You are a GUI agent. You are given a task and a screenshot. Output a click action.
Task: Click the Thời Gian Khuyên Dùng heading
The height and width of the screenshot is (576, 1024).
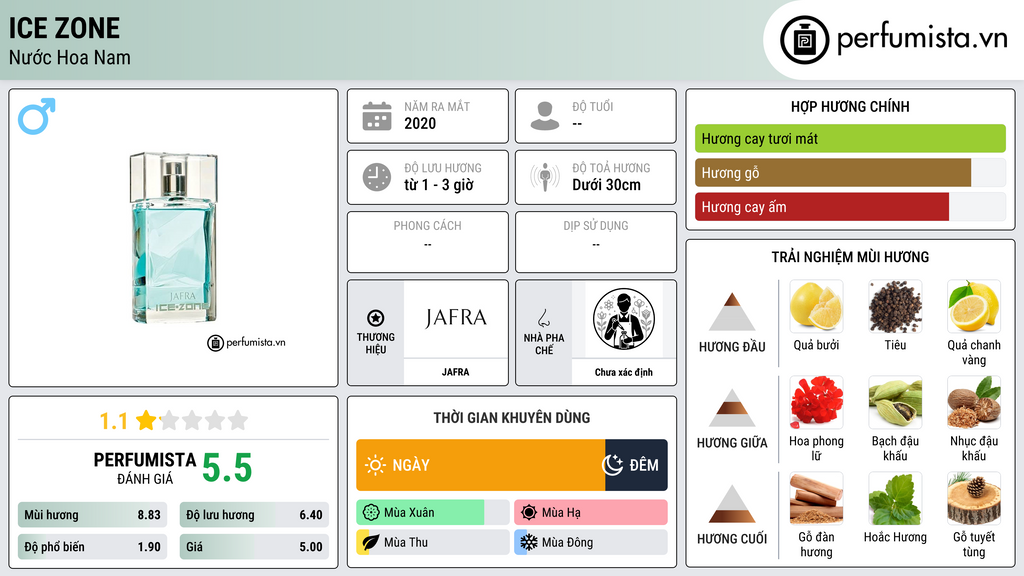[512, 418]
